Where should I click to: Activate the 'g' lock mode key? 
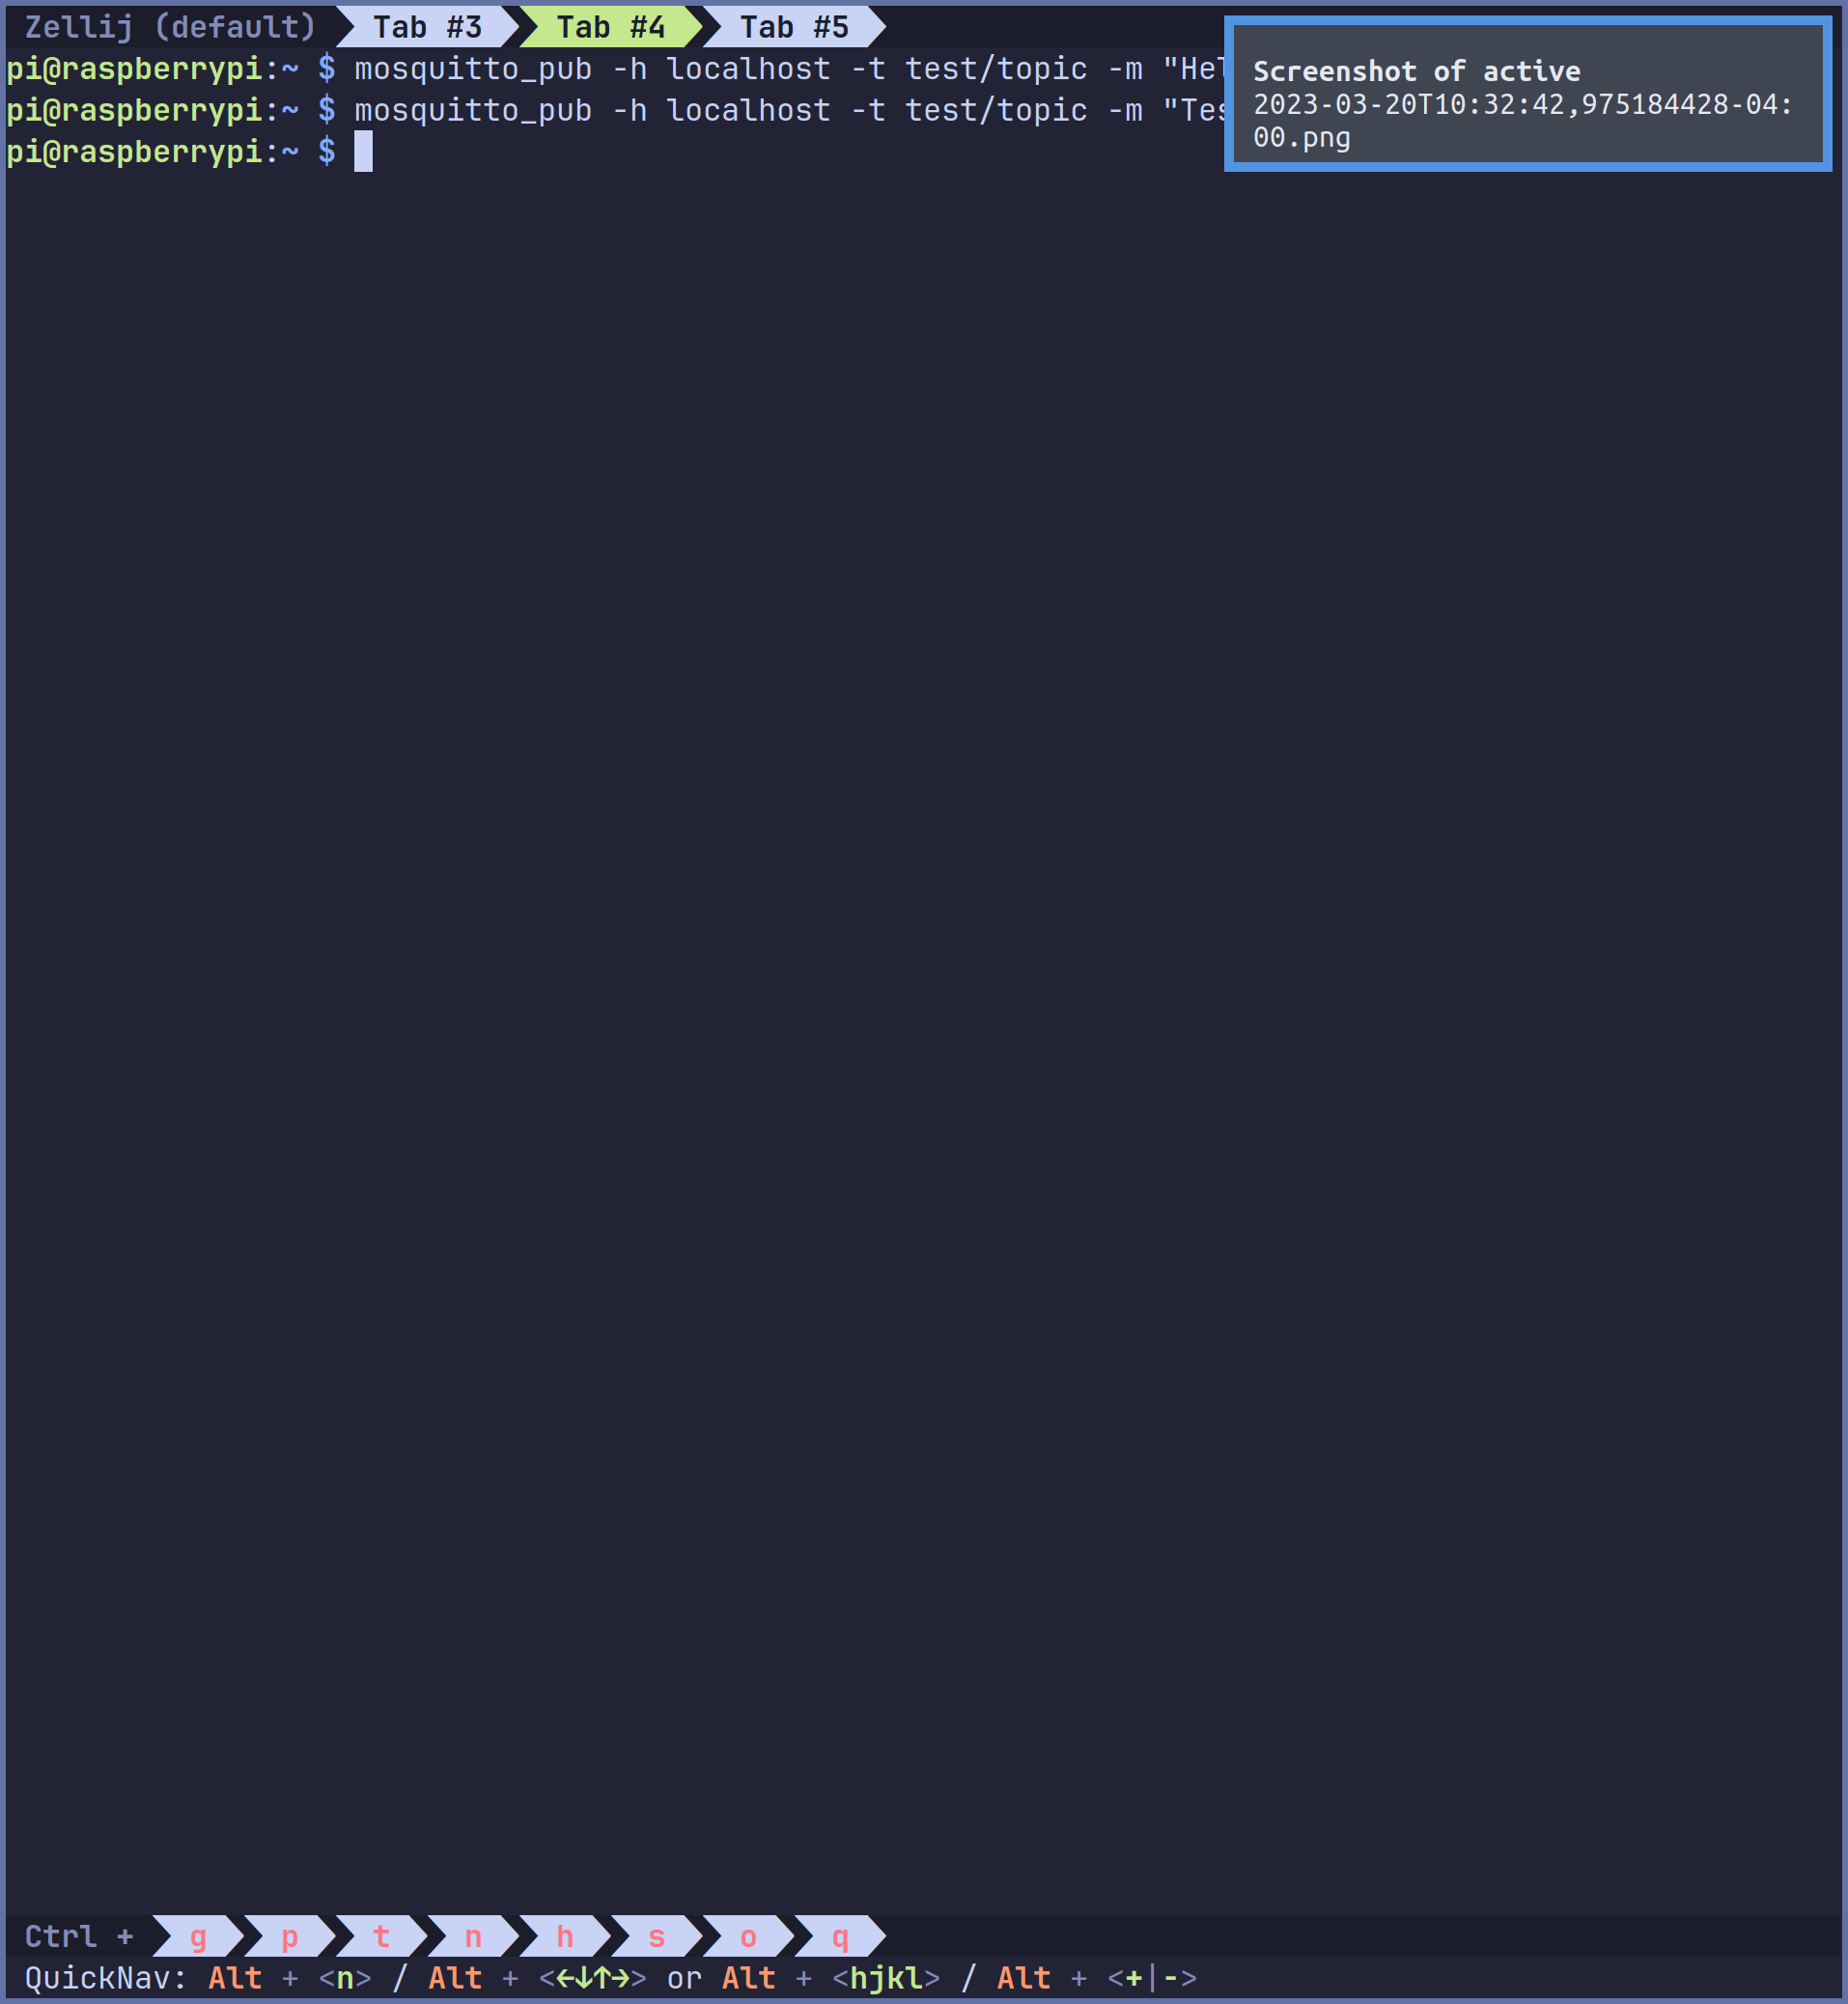(x=198, y=1936)
